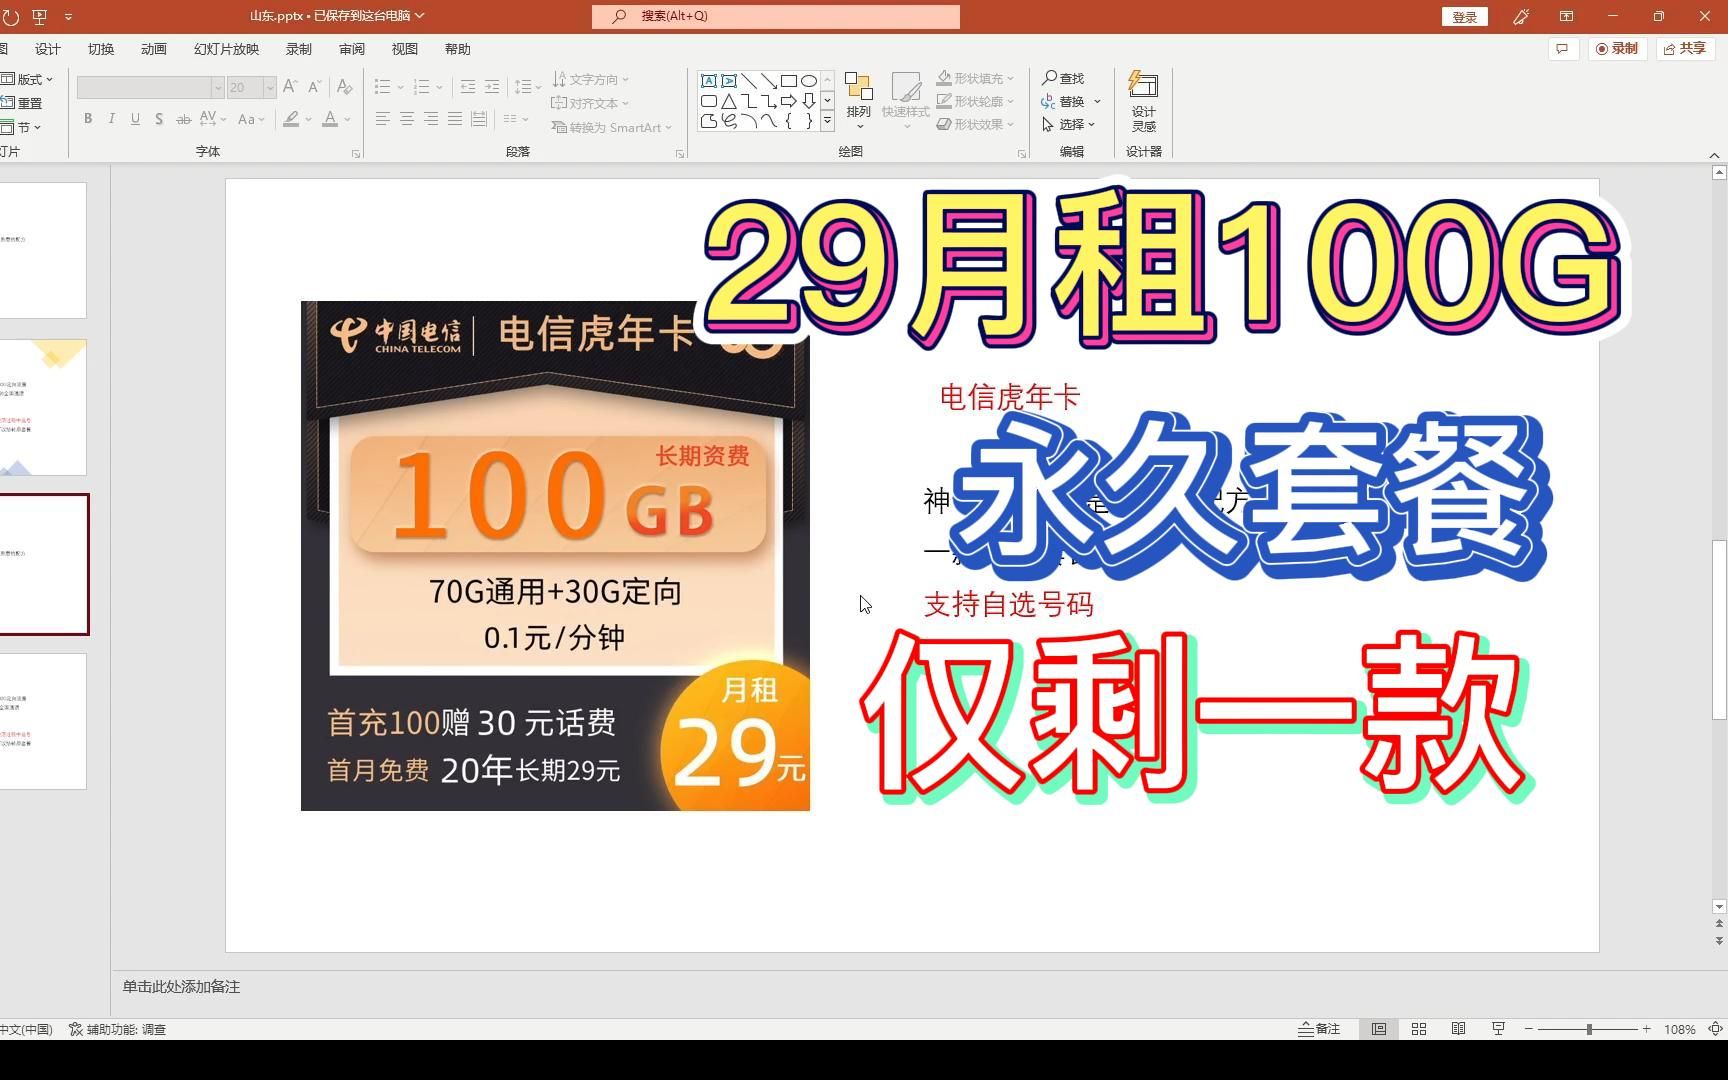Select the right arrow shape
1728x1080 pixels.
coord(789,101)
